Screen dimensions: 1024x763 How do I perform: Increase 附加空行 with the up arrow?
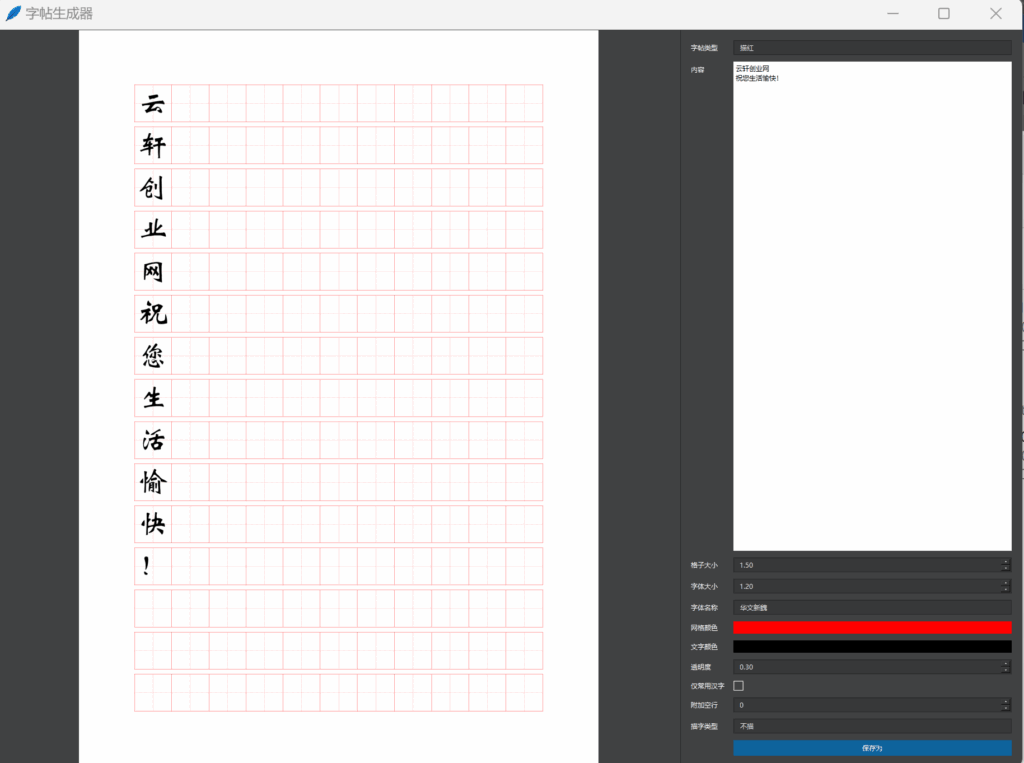point(1005,702)
